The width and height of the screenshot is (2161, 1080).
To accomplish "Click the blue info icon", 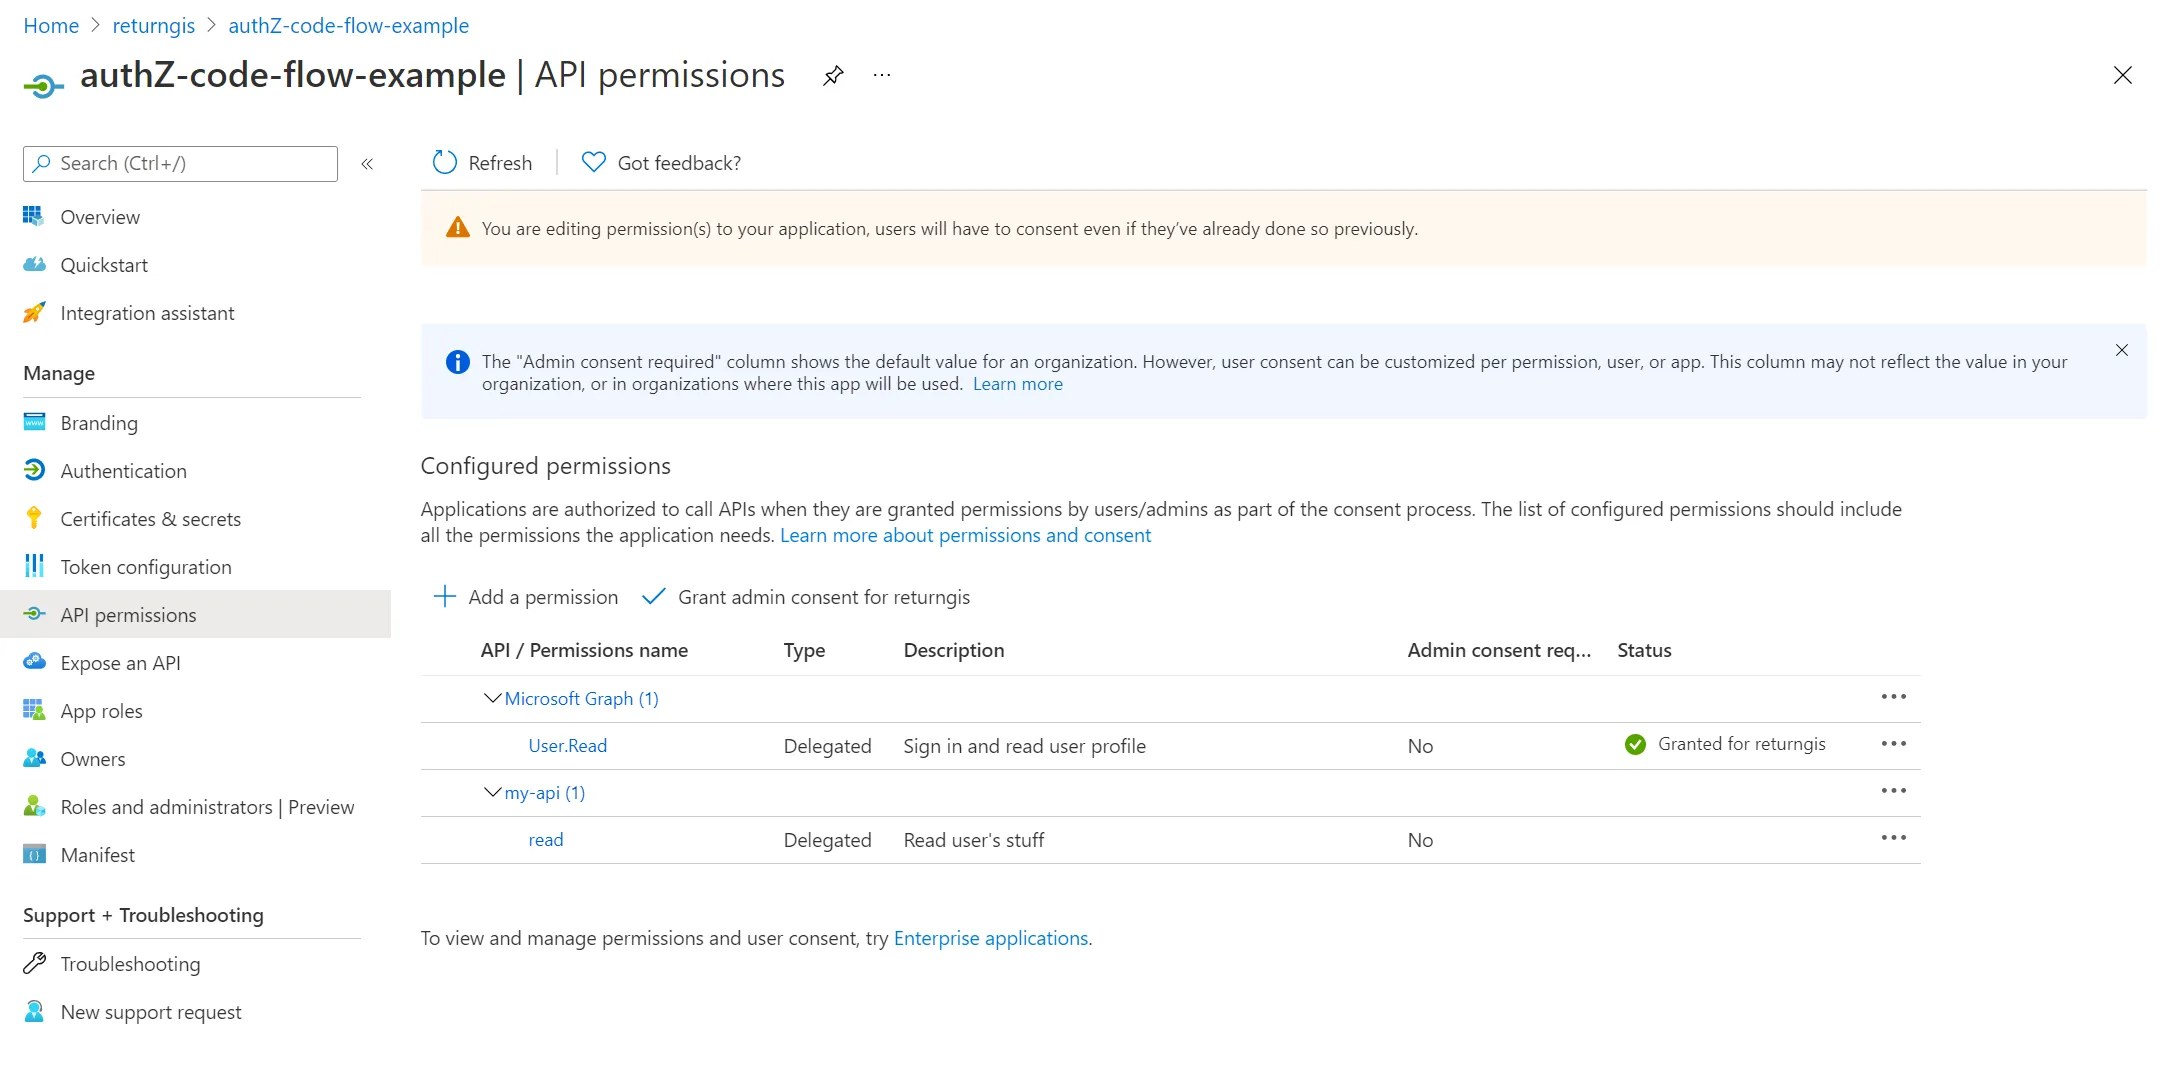I will coord(457,362).
